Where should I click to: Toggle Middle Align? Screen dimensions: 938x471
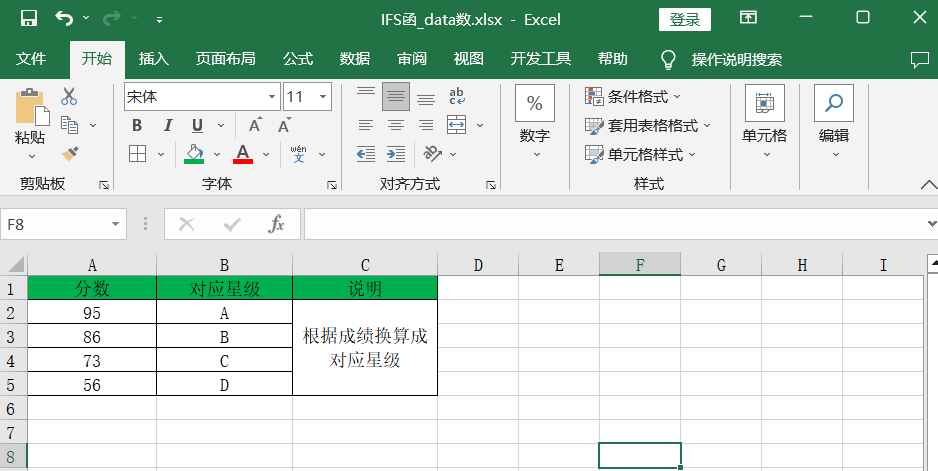point(396,96)
